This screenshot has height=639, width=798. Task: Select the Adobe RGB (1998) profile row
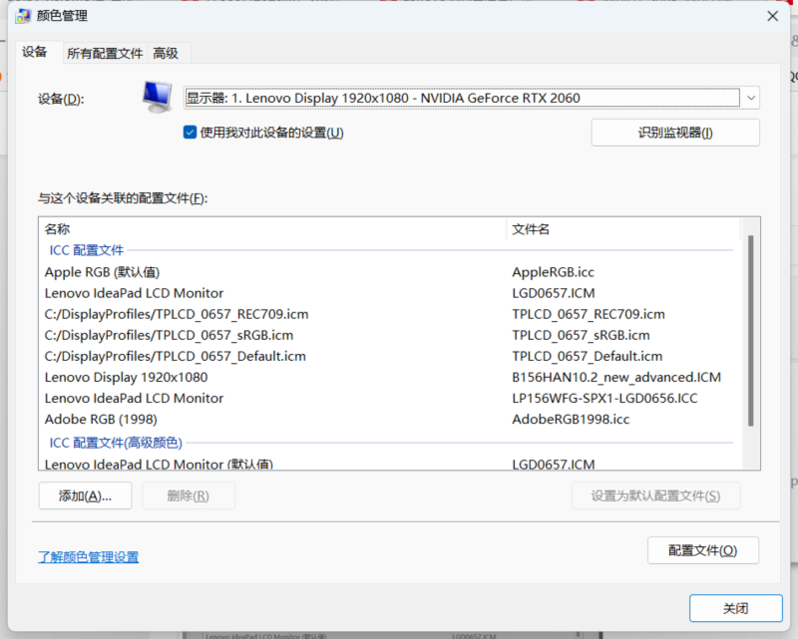pos(101,419)
